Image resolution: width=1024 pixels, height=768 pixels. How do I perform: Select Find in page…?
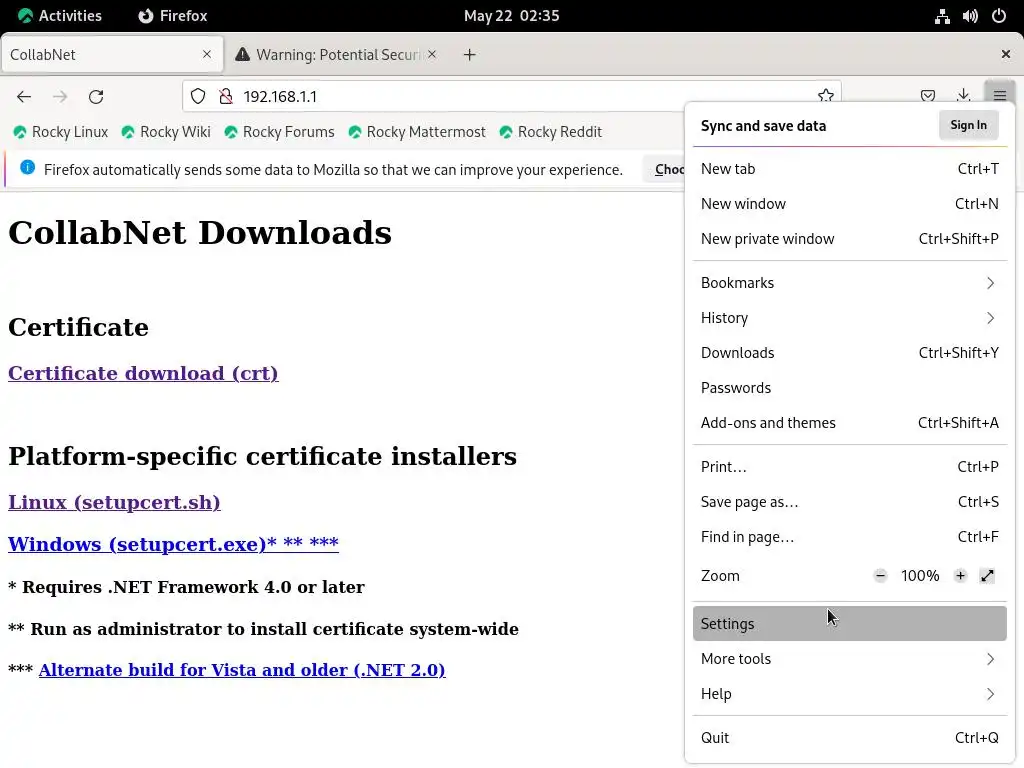(x=850, y=537)
